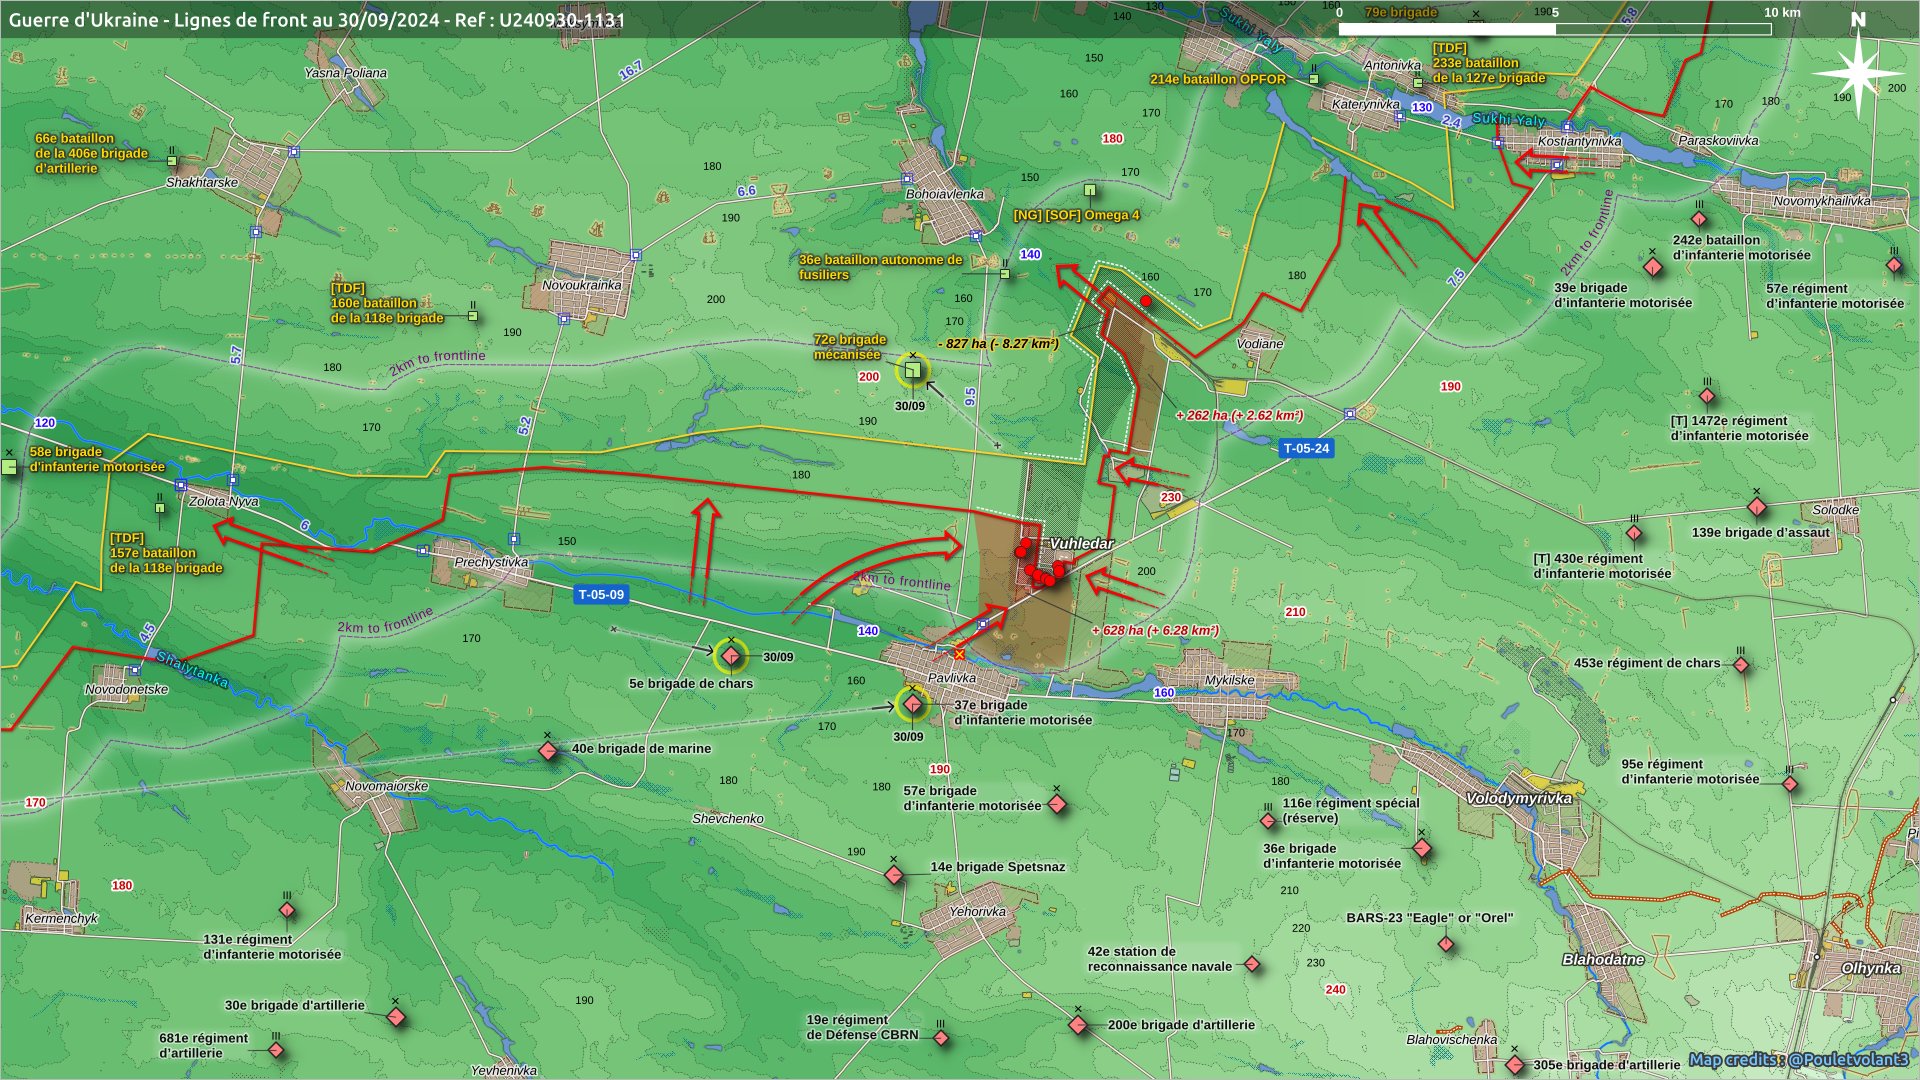Click the 40e brigade de marine unit icon
The image size is (1920, 1080).
pyautogui.click(x=548, y=750)
